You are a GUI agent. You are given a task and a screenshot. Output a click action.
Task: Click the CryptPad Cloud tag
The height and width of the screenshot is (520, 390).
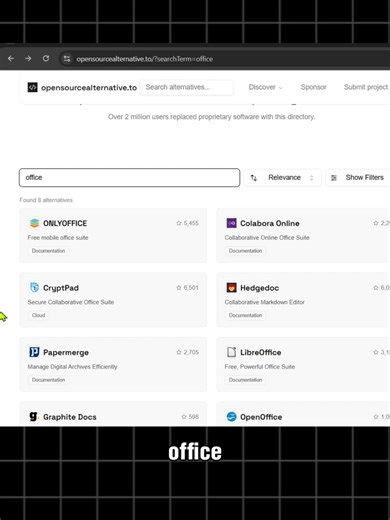[x=38, y=315]
